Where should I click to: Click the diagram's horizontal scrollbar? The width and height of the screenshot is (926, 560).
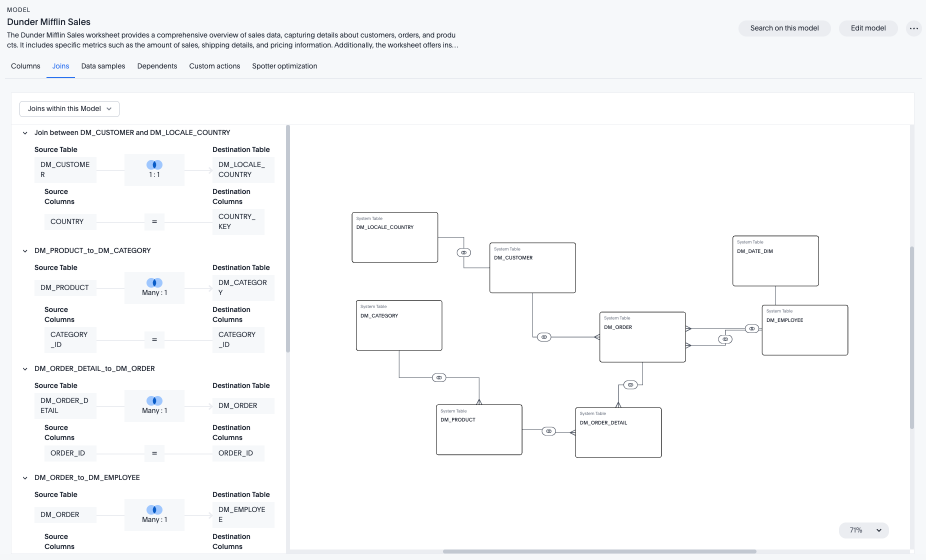[x=600, y=549]
